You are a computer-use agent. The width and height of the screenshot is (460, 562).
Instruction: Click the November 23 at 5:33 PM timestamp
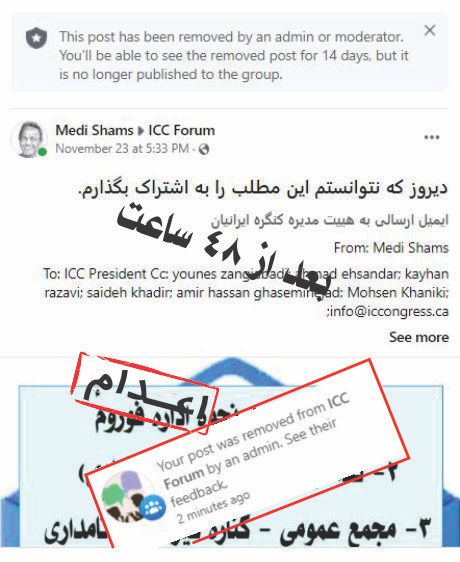pos(122,149)
